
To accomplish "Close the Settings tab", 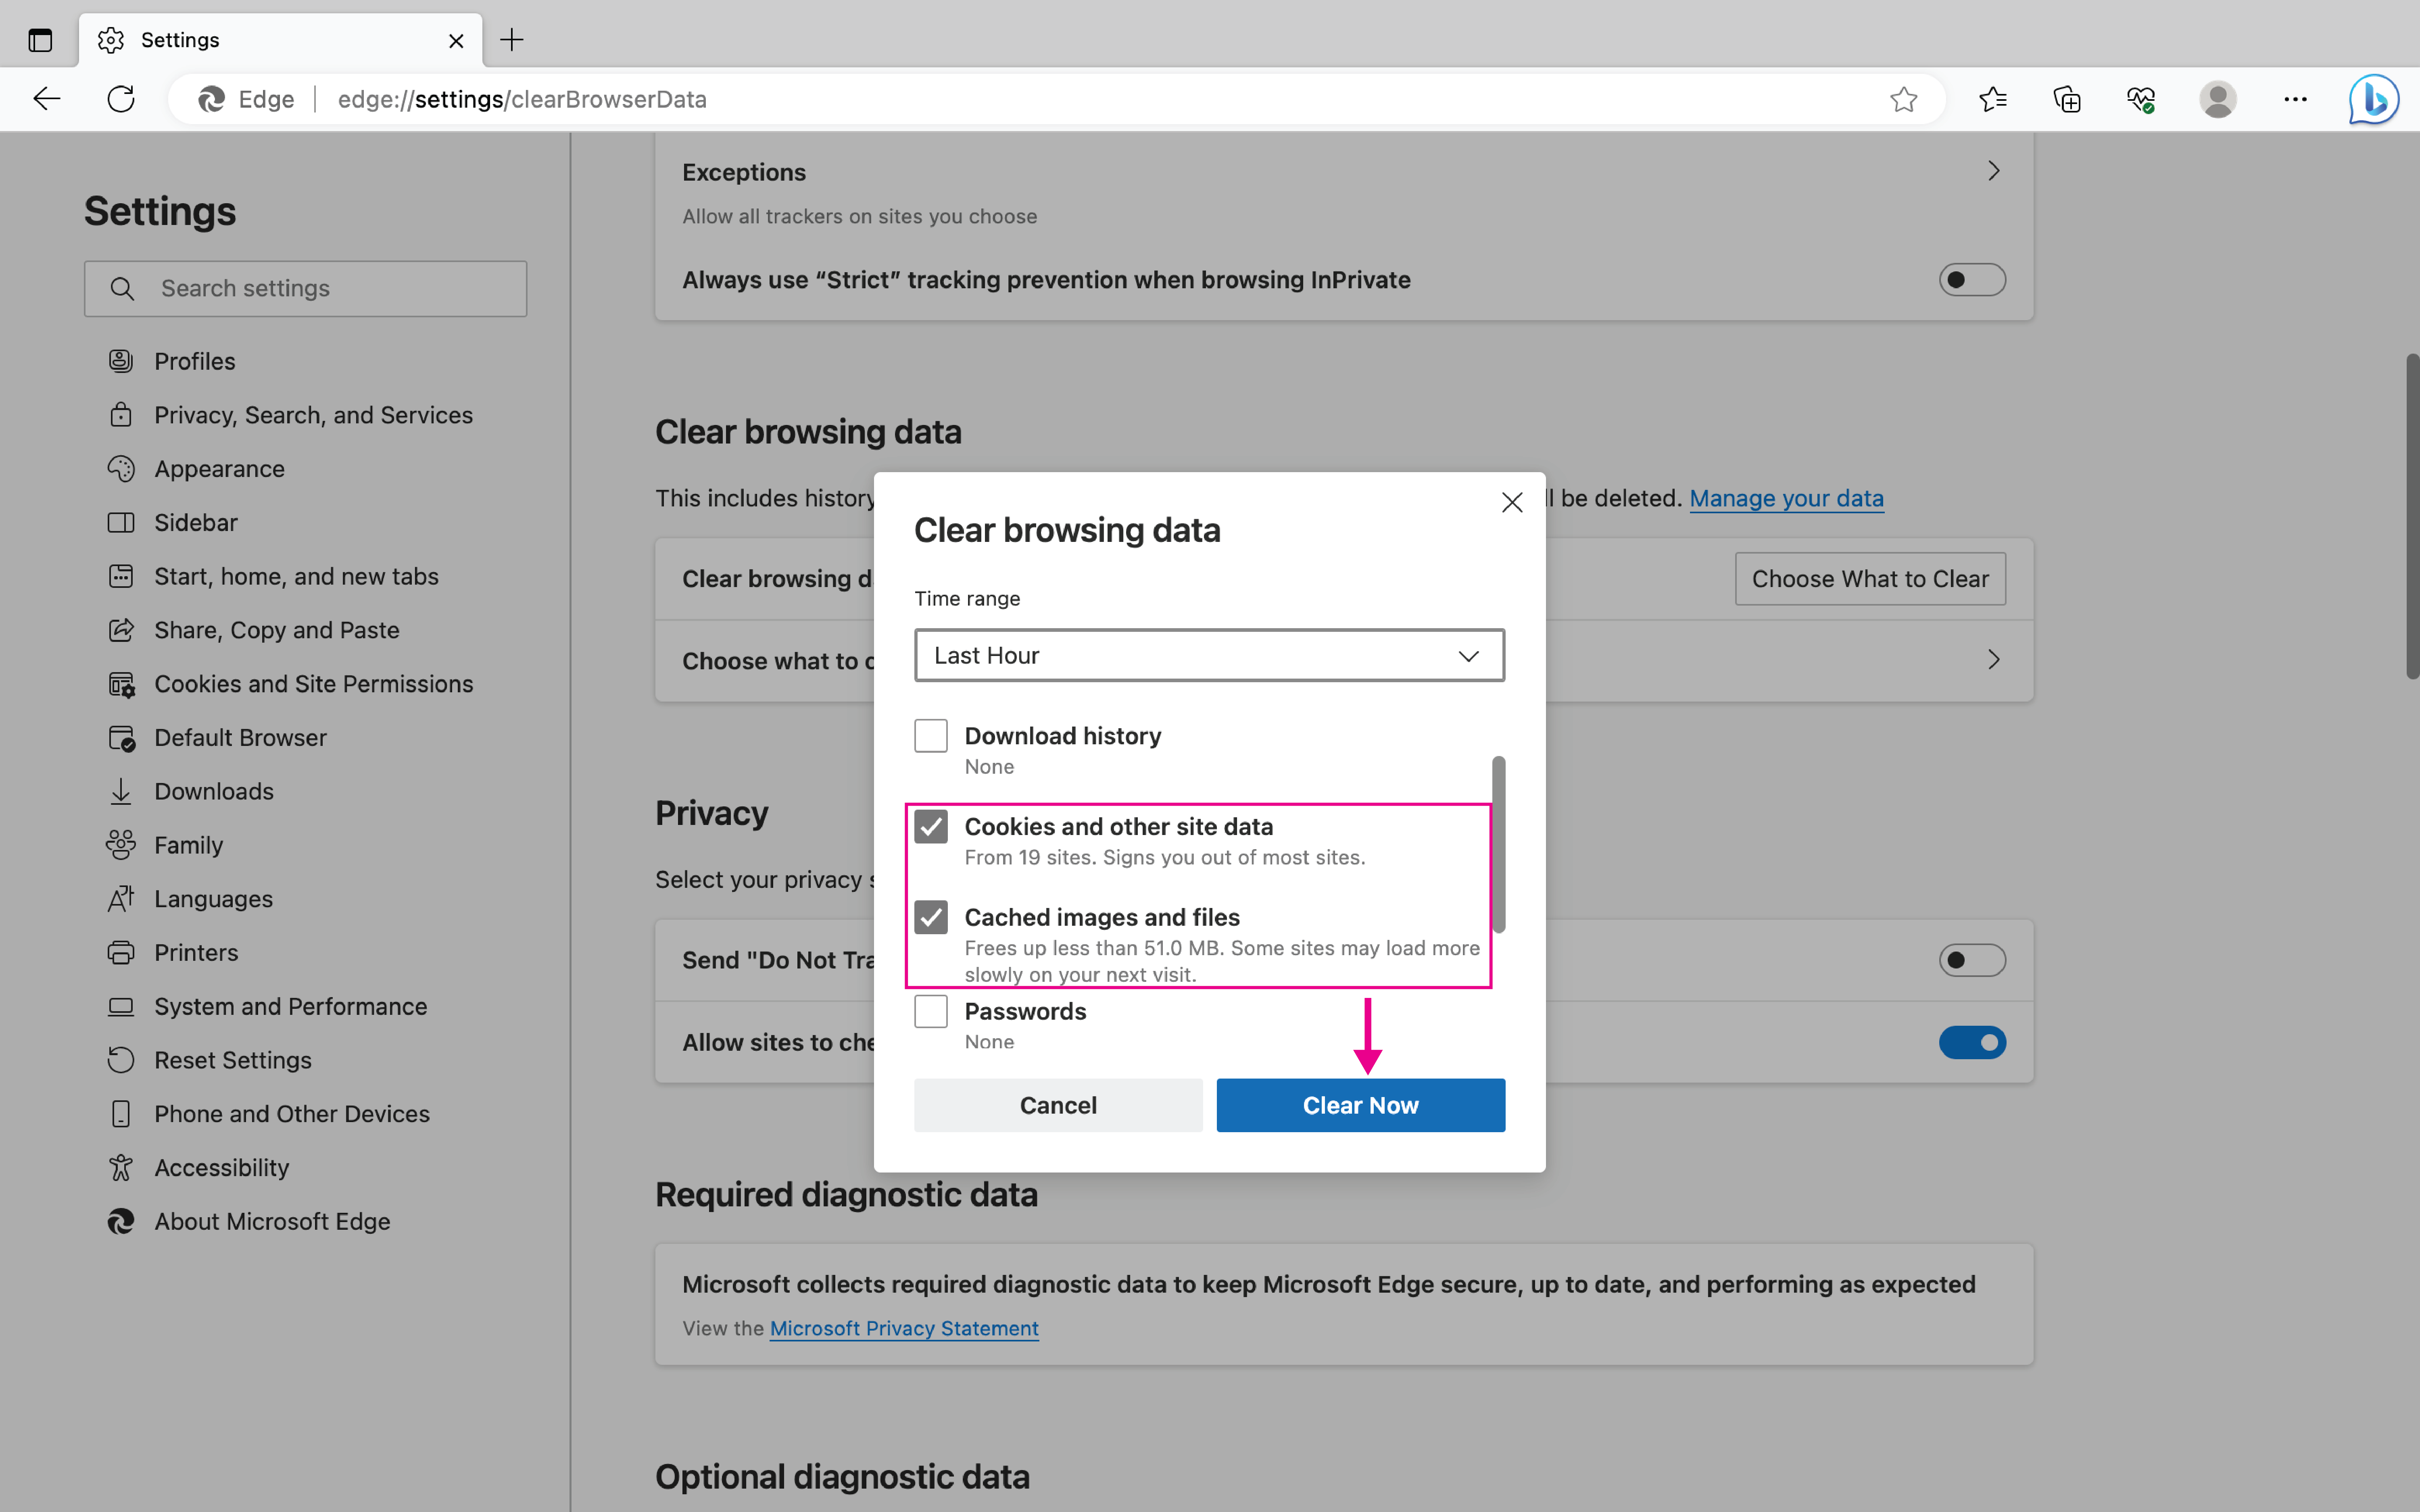I will pos(456,41).
